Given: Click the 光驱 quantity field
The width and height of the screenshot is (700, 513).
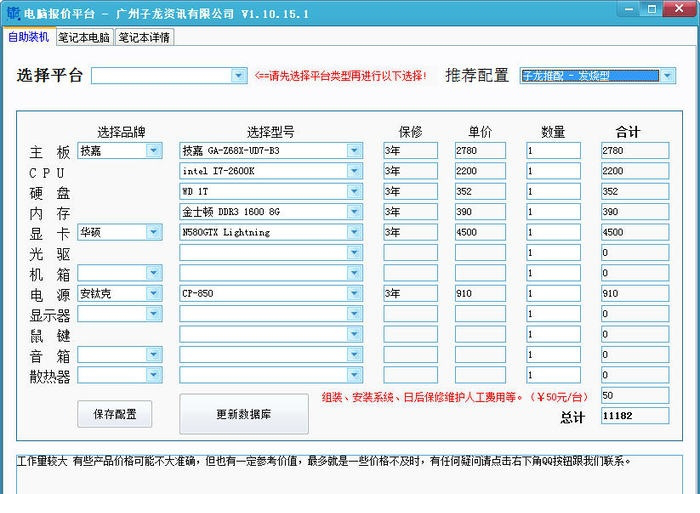Looking at the screenshot, I should pyautogui.click(x=553, y=253).
